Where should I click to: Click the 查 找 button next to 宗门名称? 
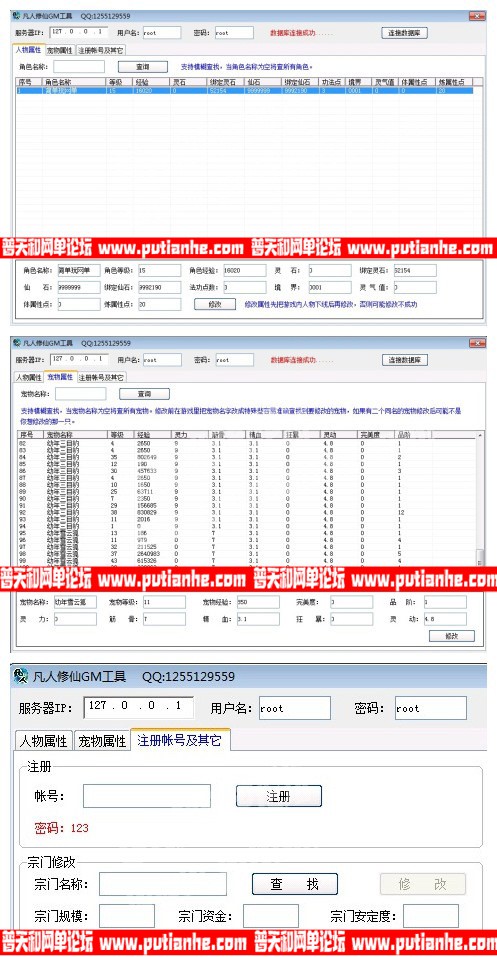(x=294, y=884)
